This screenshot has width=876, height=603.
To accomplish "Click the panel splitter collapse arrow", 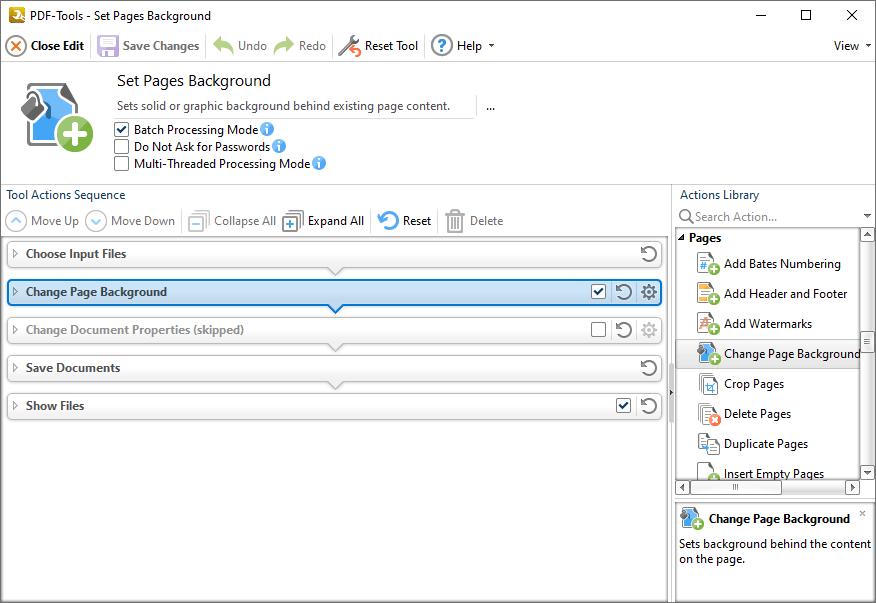I will tap(670, 393).
